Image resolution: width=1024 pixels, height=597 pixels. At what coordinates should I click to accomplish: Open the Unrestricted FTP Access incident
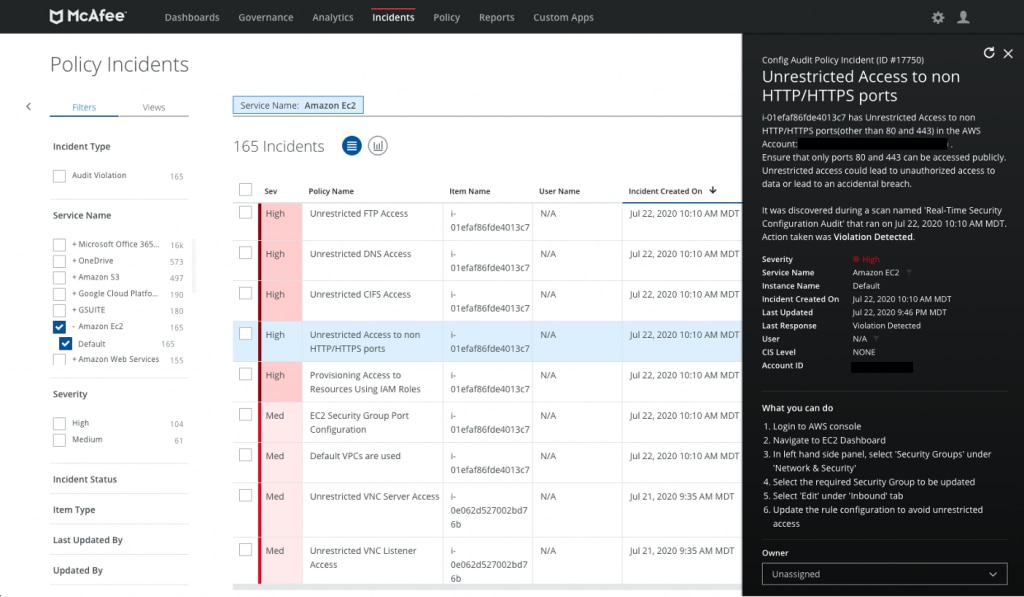pos(359,214)
